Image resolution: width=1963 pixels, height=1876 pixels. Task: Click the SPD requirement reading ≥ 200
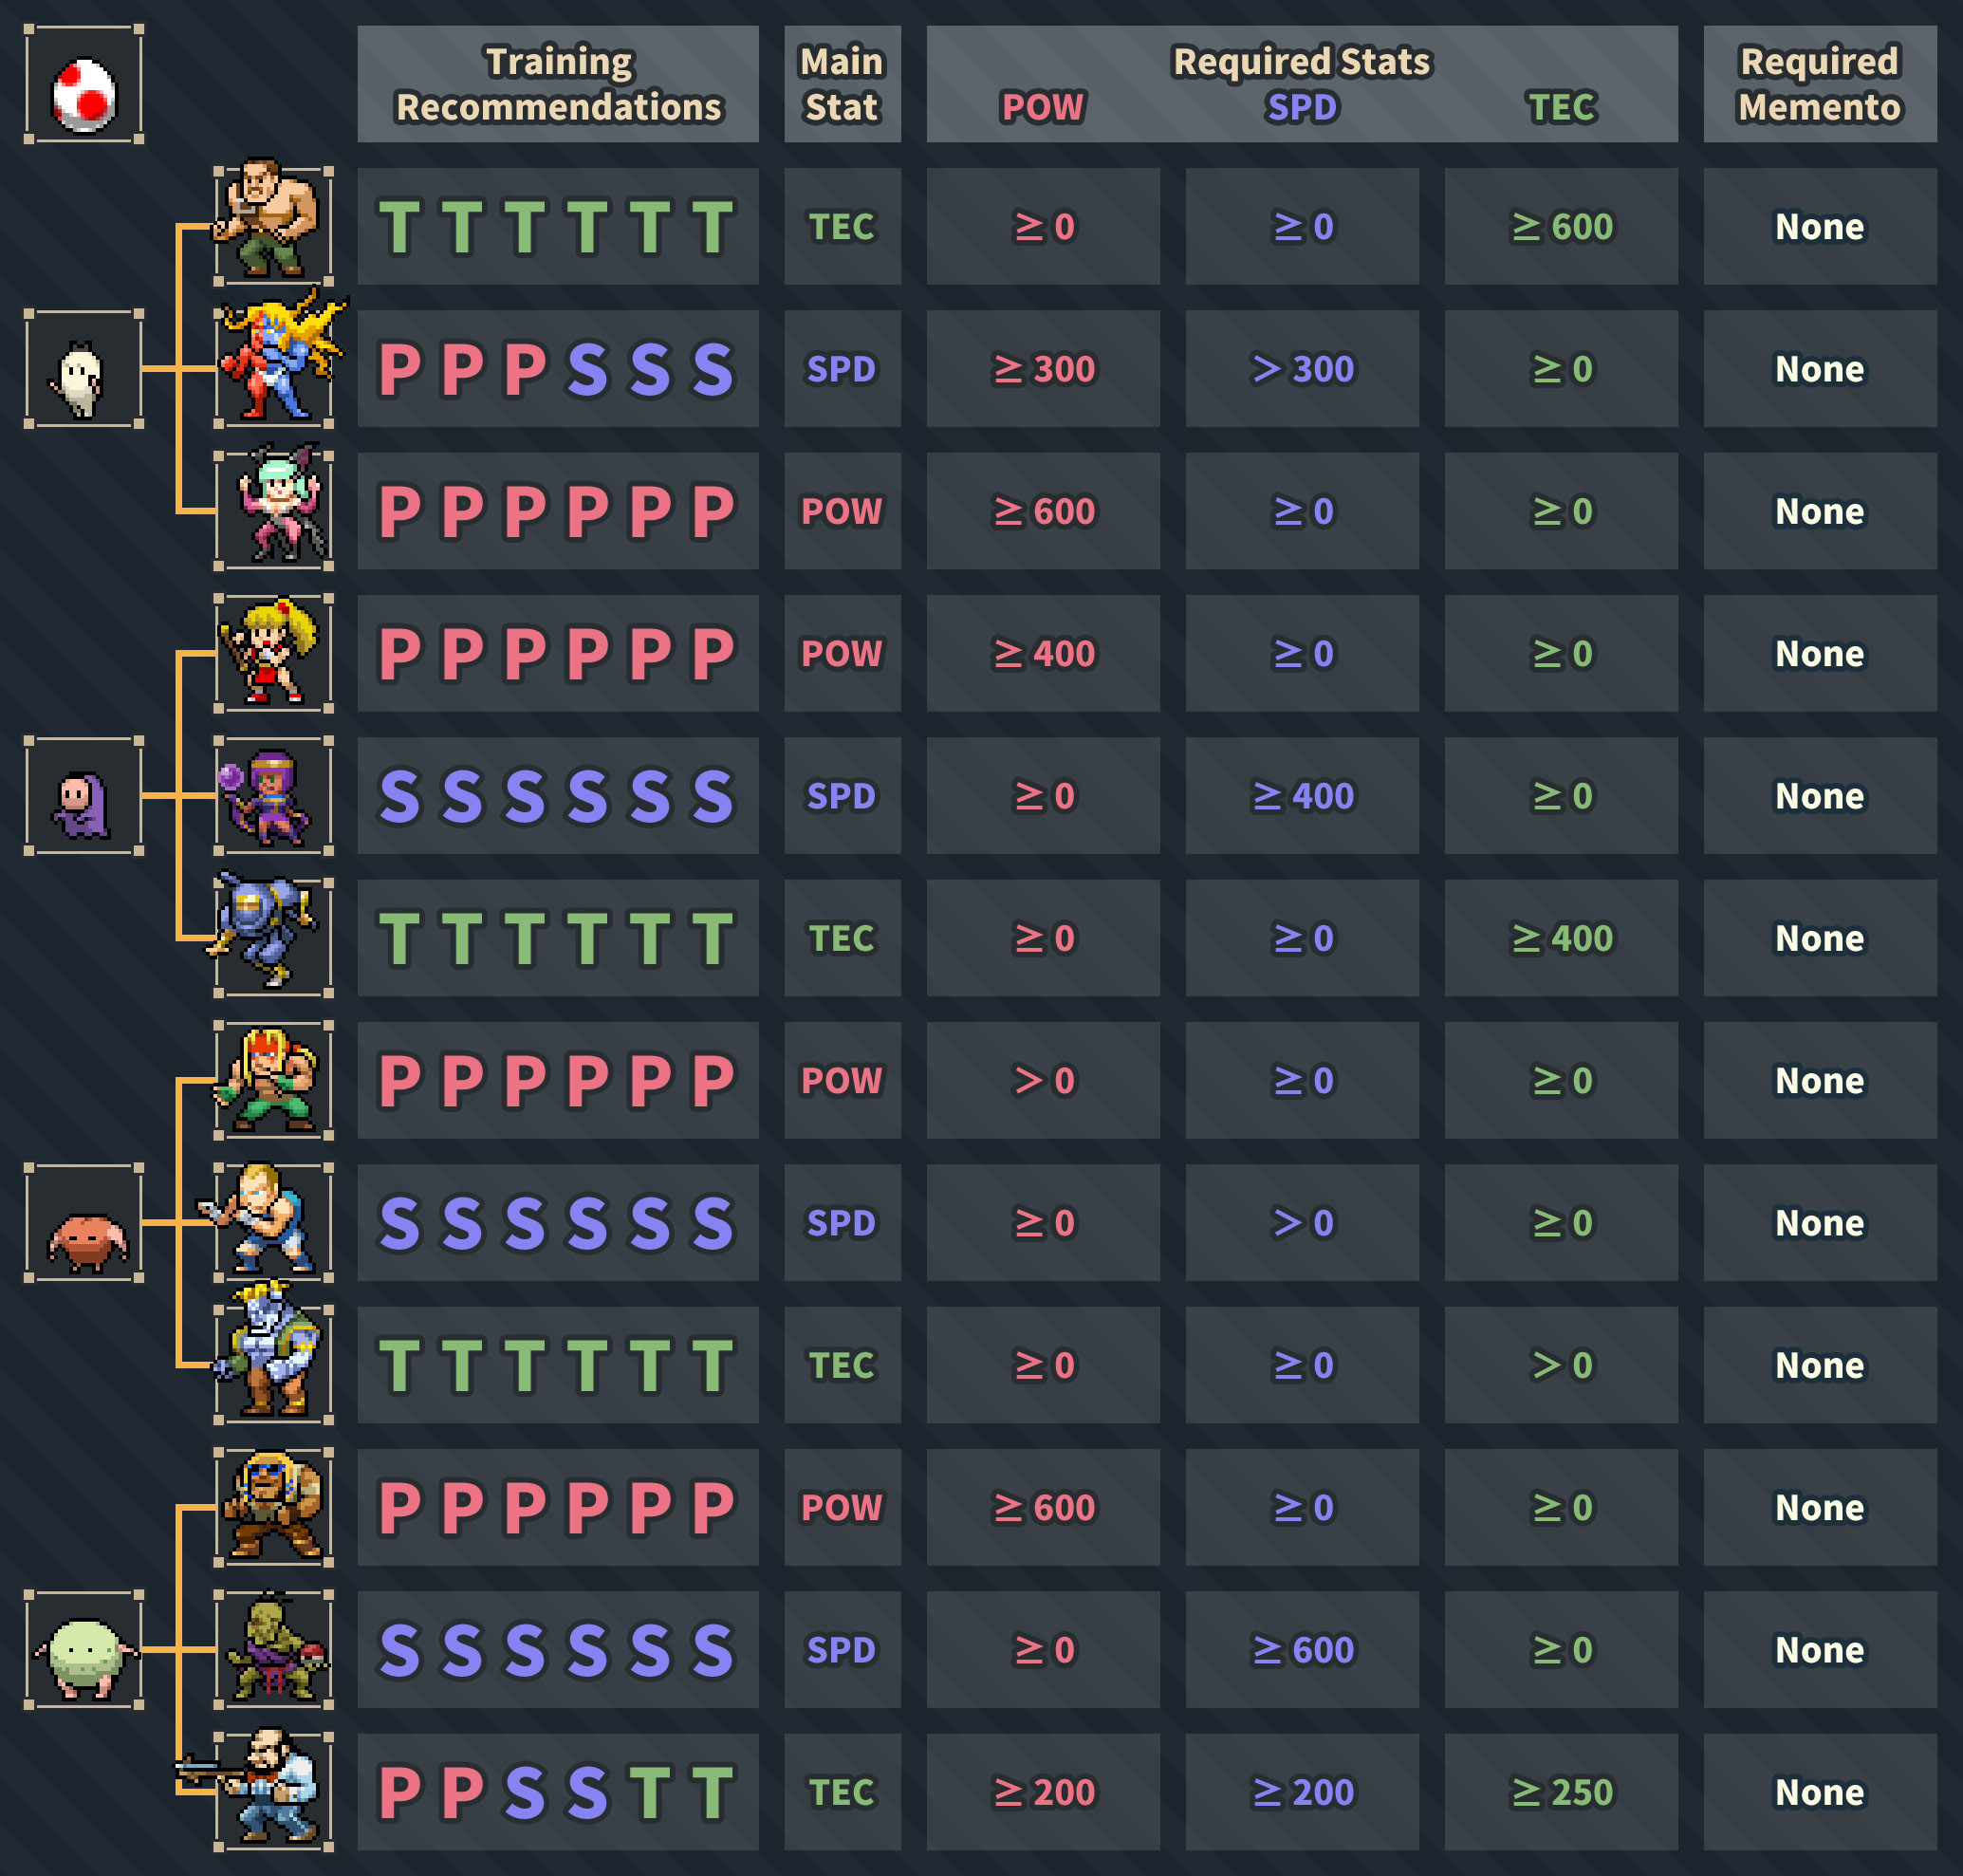pos(1302,1792)
